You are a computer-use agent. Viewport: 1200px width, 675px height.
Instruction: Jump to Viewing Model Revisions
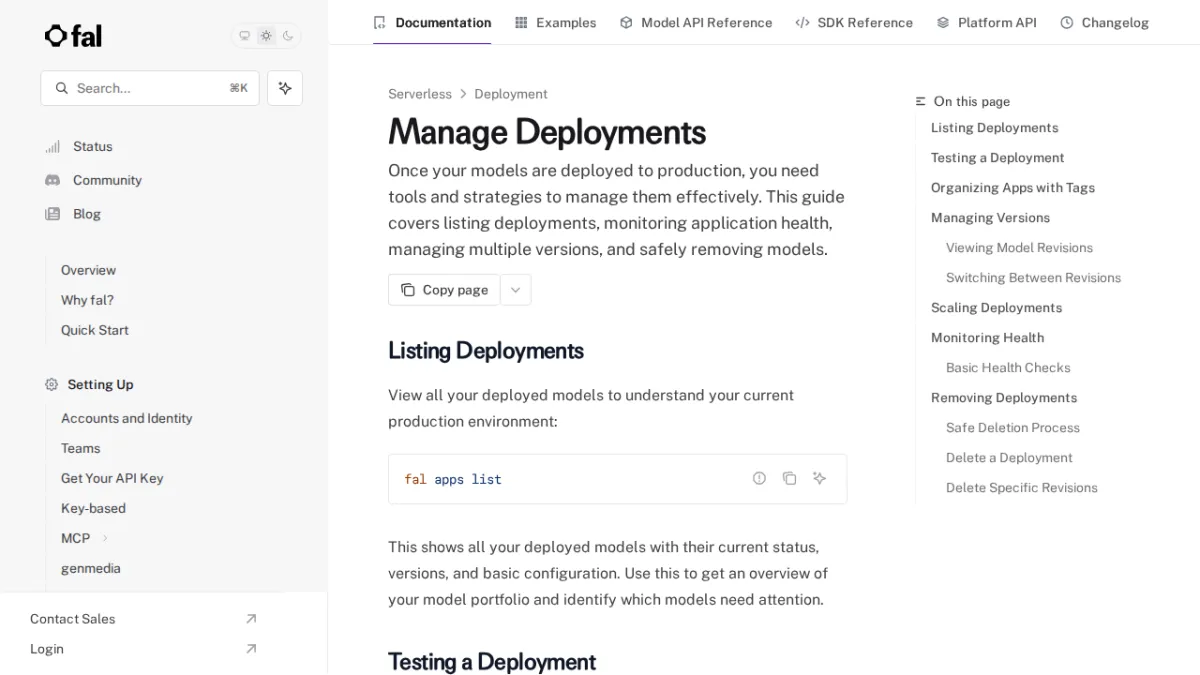click(x=1019, y=248)
